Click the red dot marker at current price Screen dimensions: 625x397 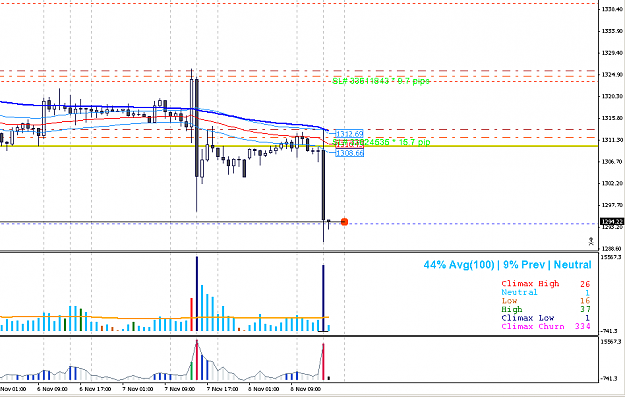(344, 222)
